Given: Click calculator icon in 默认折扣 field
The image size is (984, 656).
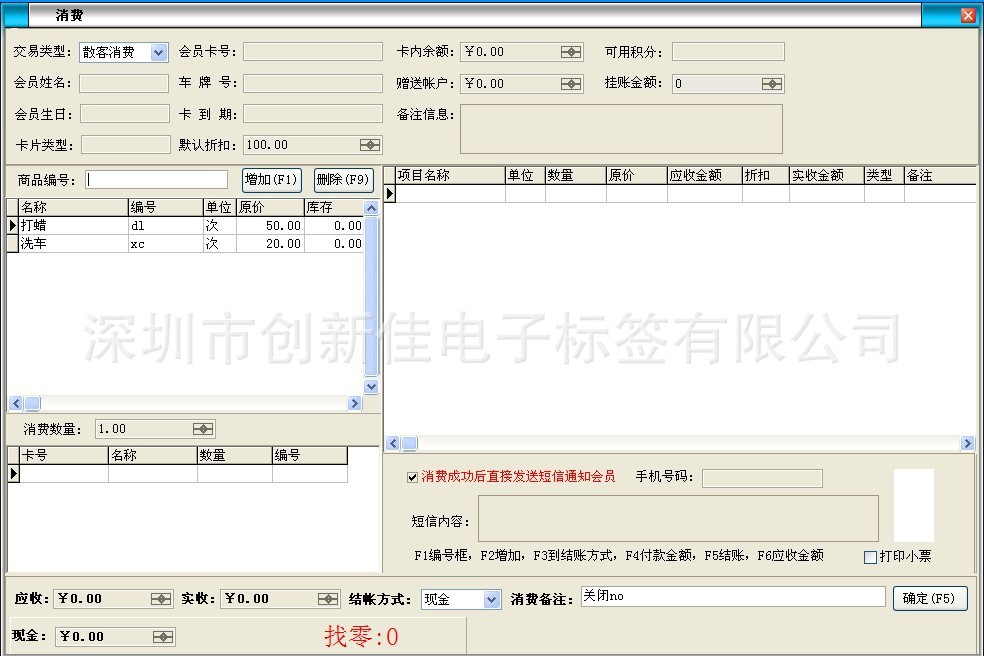Looking at the screenshot, I should point(369,145).
